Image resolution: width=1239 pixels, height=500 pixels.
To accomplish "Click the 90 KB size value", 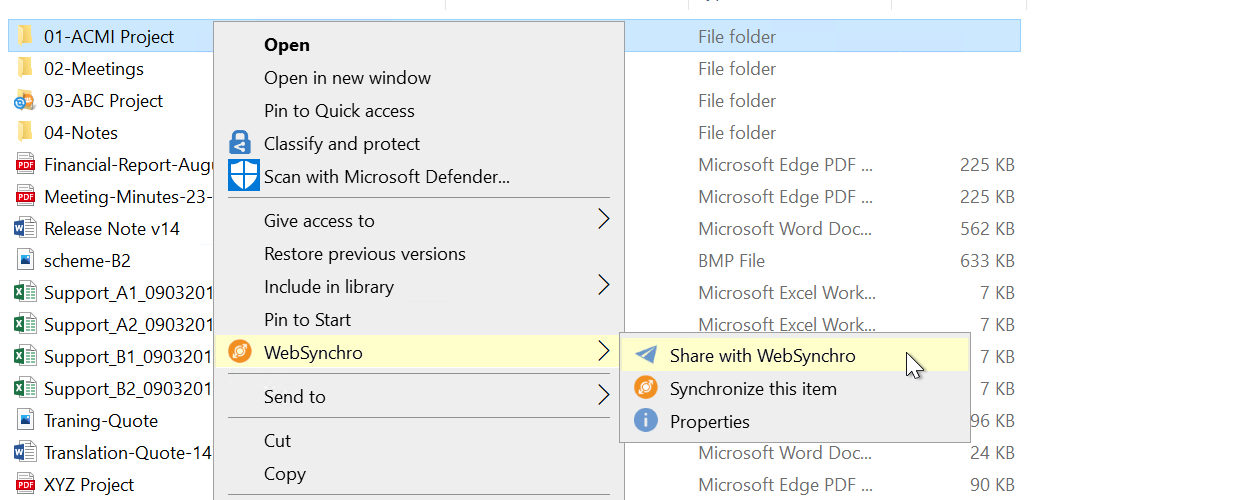I will (992, 484).
